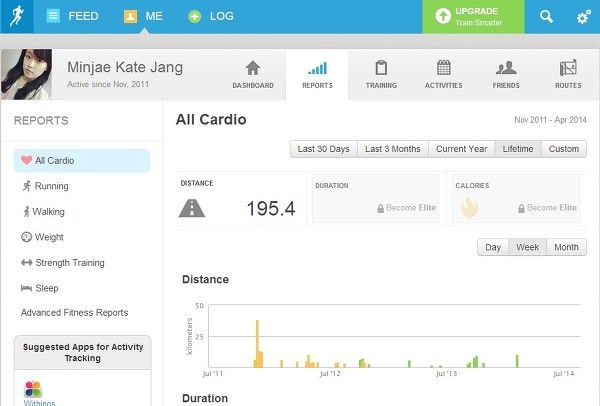This screenshot has height=406, width=600.
Task: Switch chart grouping to Month
Action: [x=566, y=247]
